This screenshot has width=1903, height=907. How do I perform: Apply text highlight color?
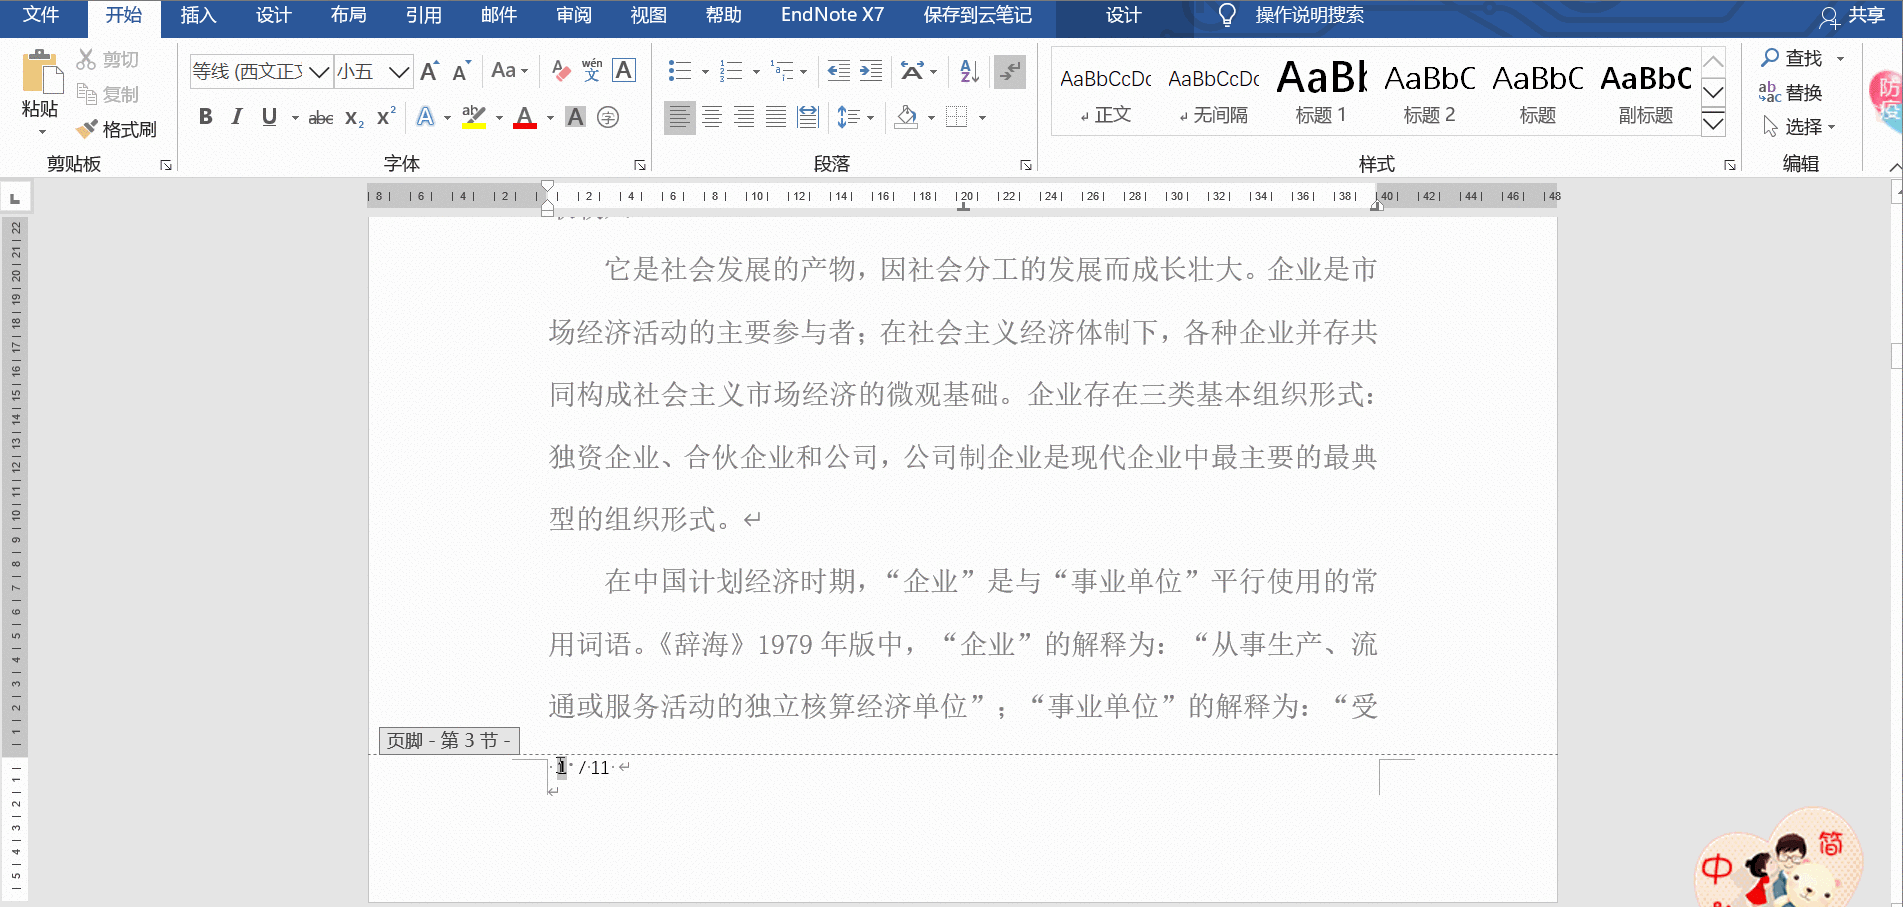474,117
